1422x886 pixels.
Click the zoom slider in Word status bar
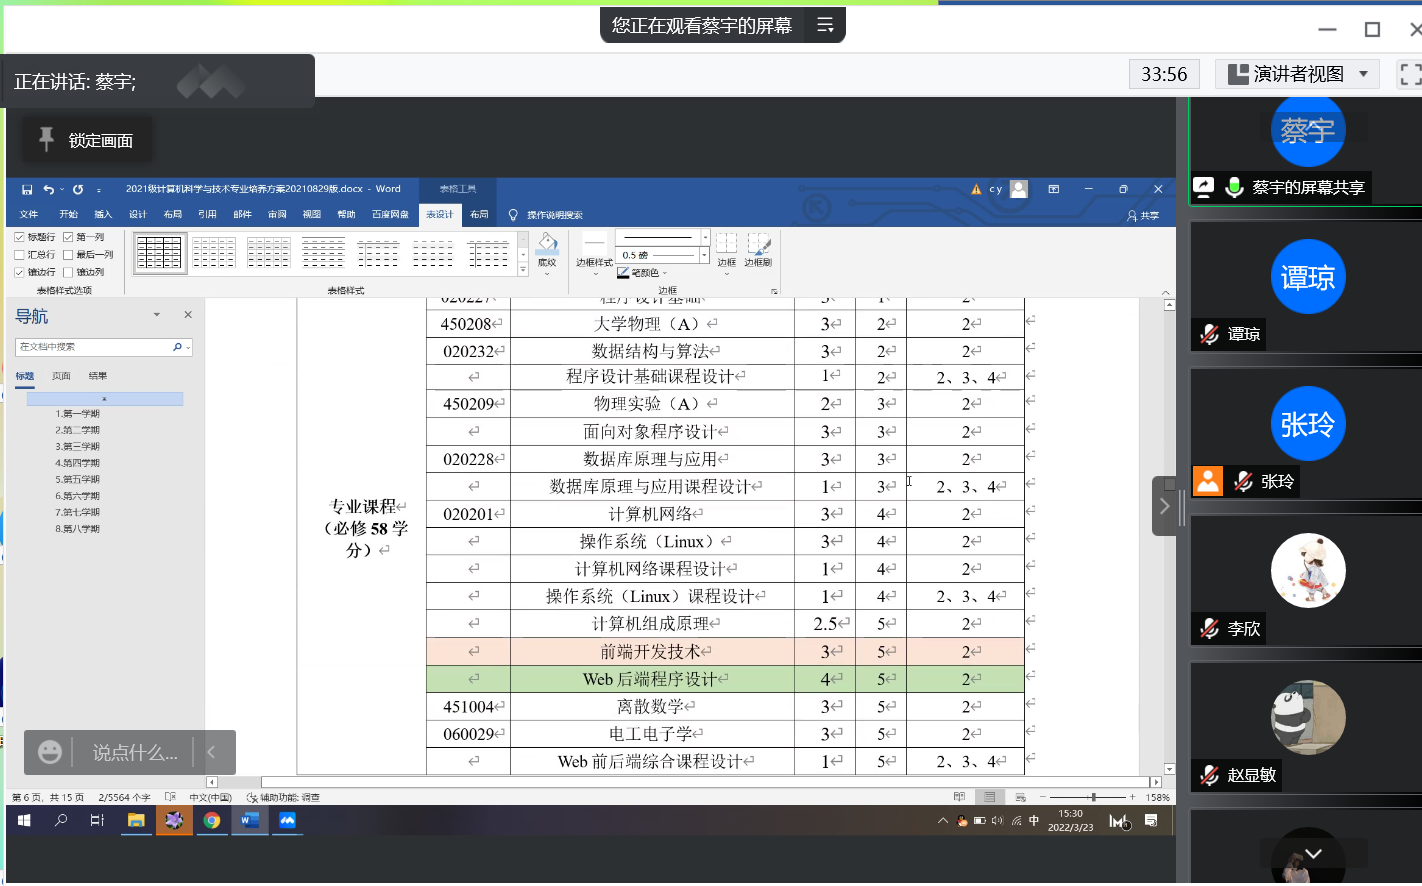[1093, 797]
